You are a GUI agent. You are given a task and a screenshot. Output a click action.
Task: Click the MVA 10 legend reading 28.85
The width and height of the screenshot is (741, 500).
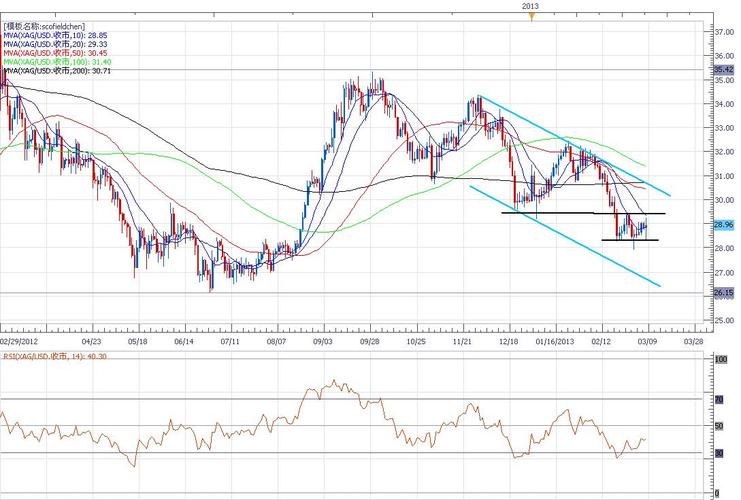pos(55,35)
